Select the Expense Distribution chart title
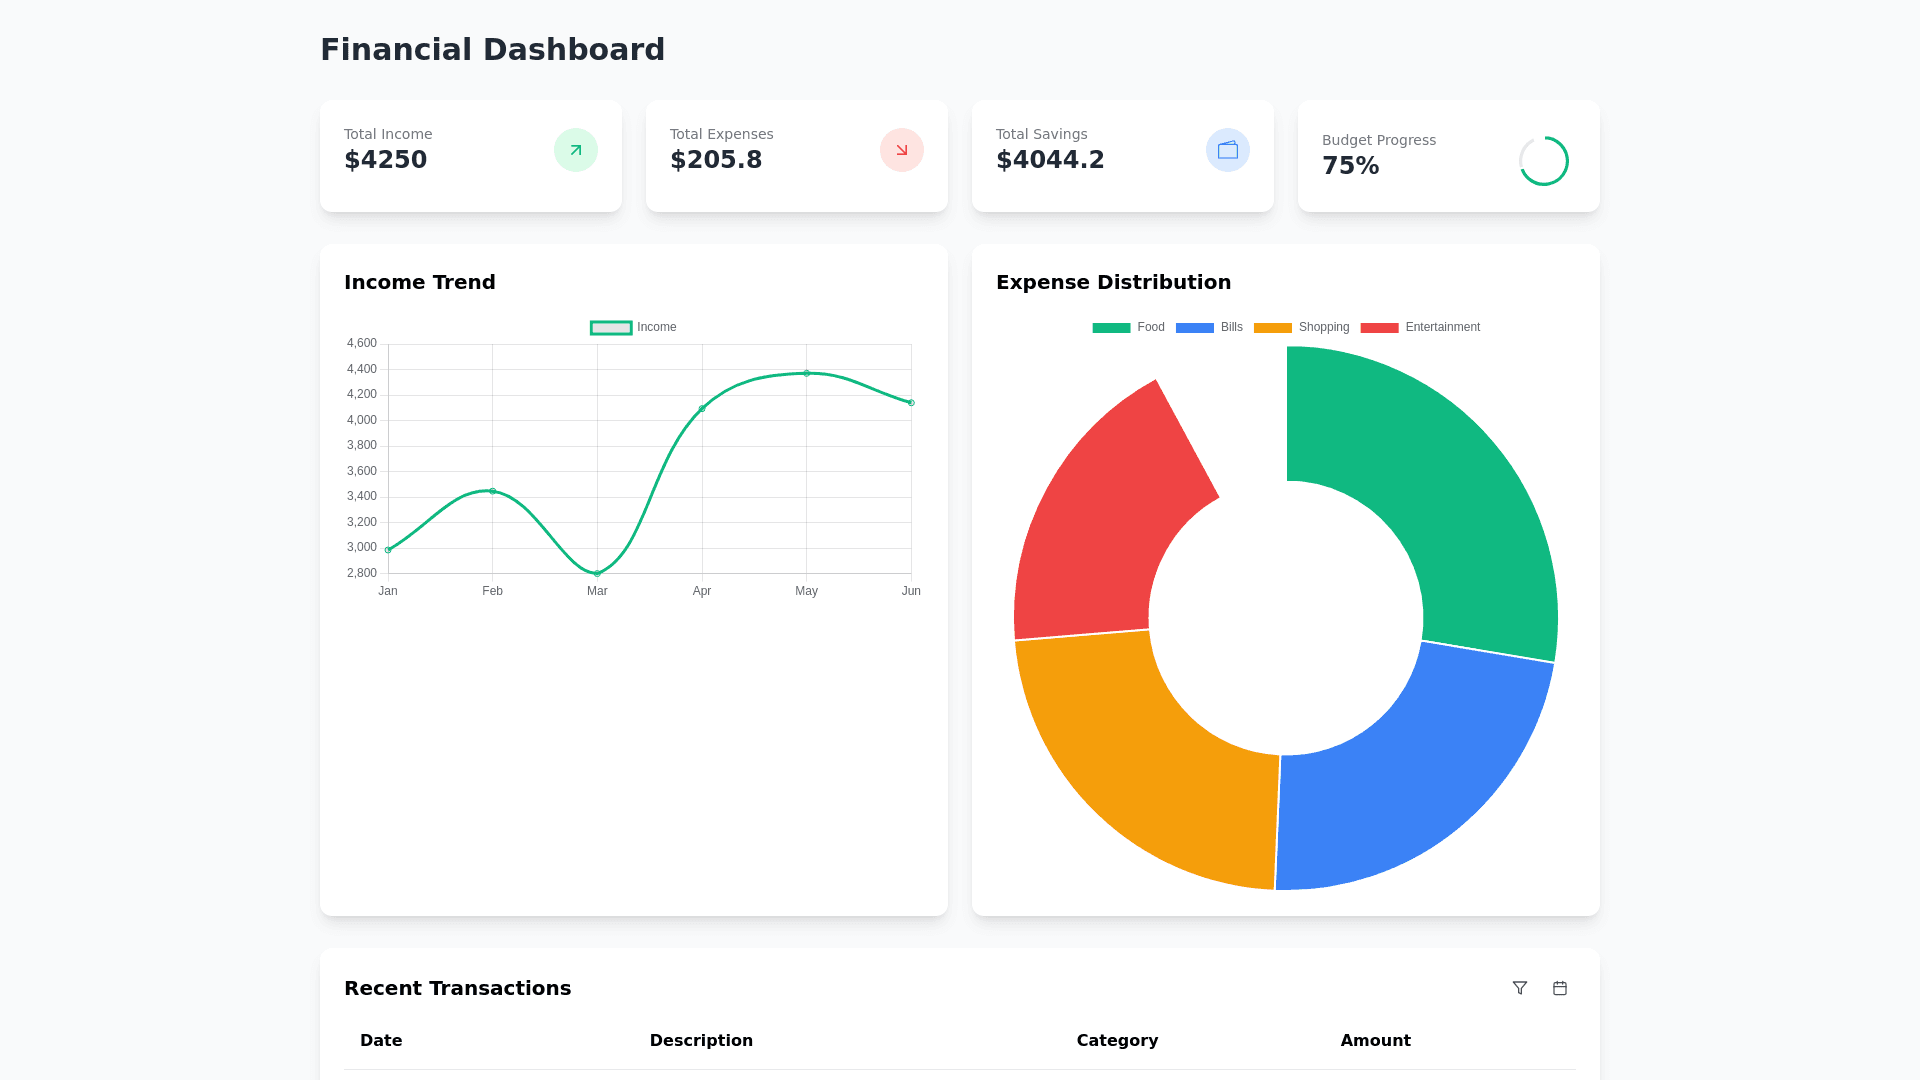 [x=1113, y=282]
